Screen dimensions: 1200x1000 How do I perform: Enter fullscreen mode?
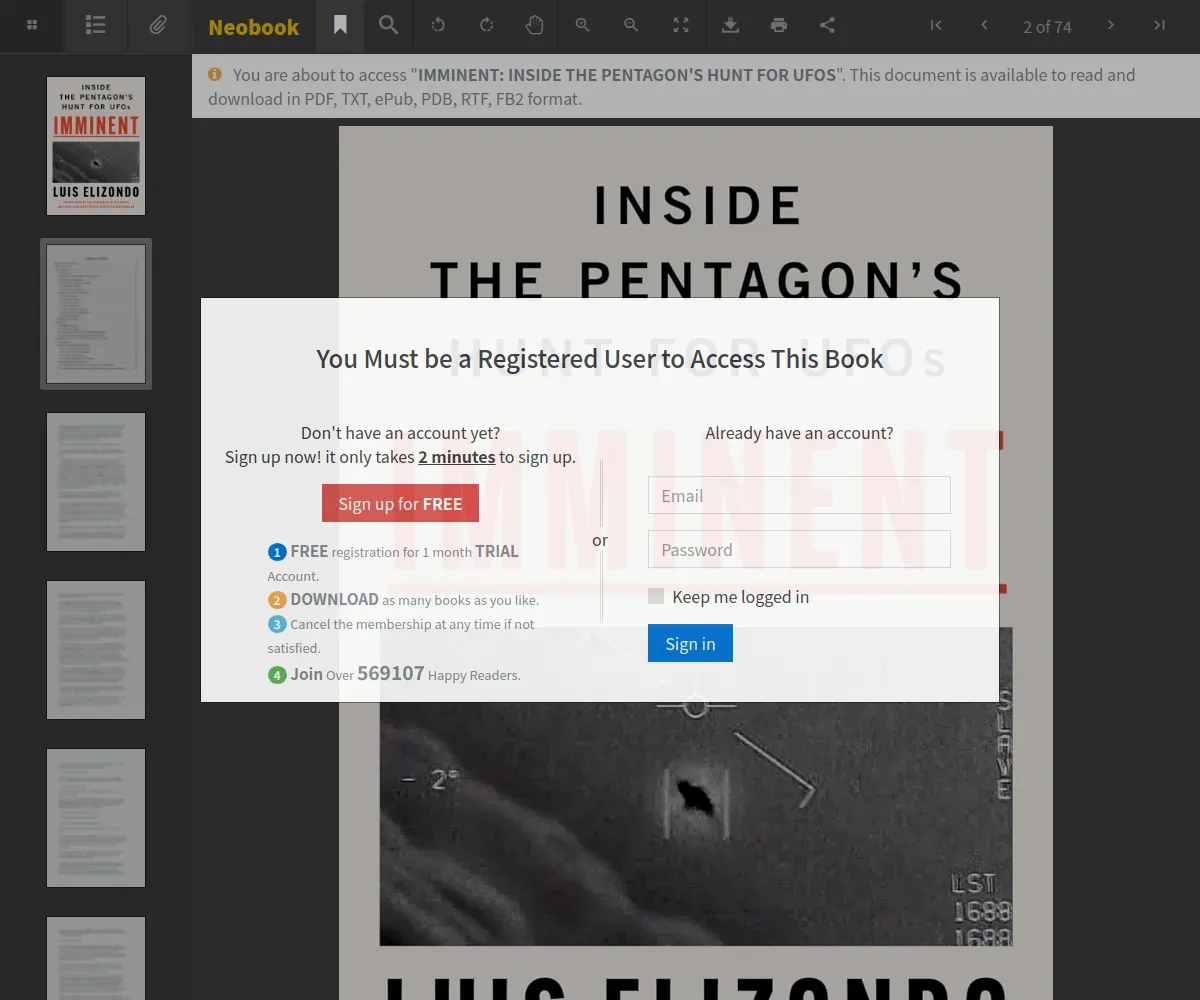pyautogui.click(x=681, y=26)
